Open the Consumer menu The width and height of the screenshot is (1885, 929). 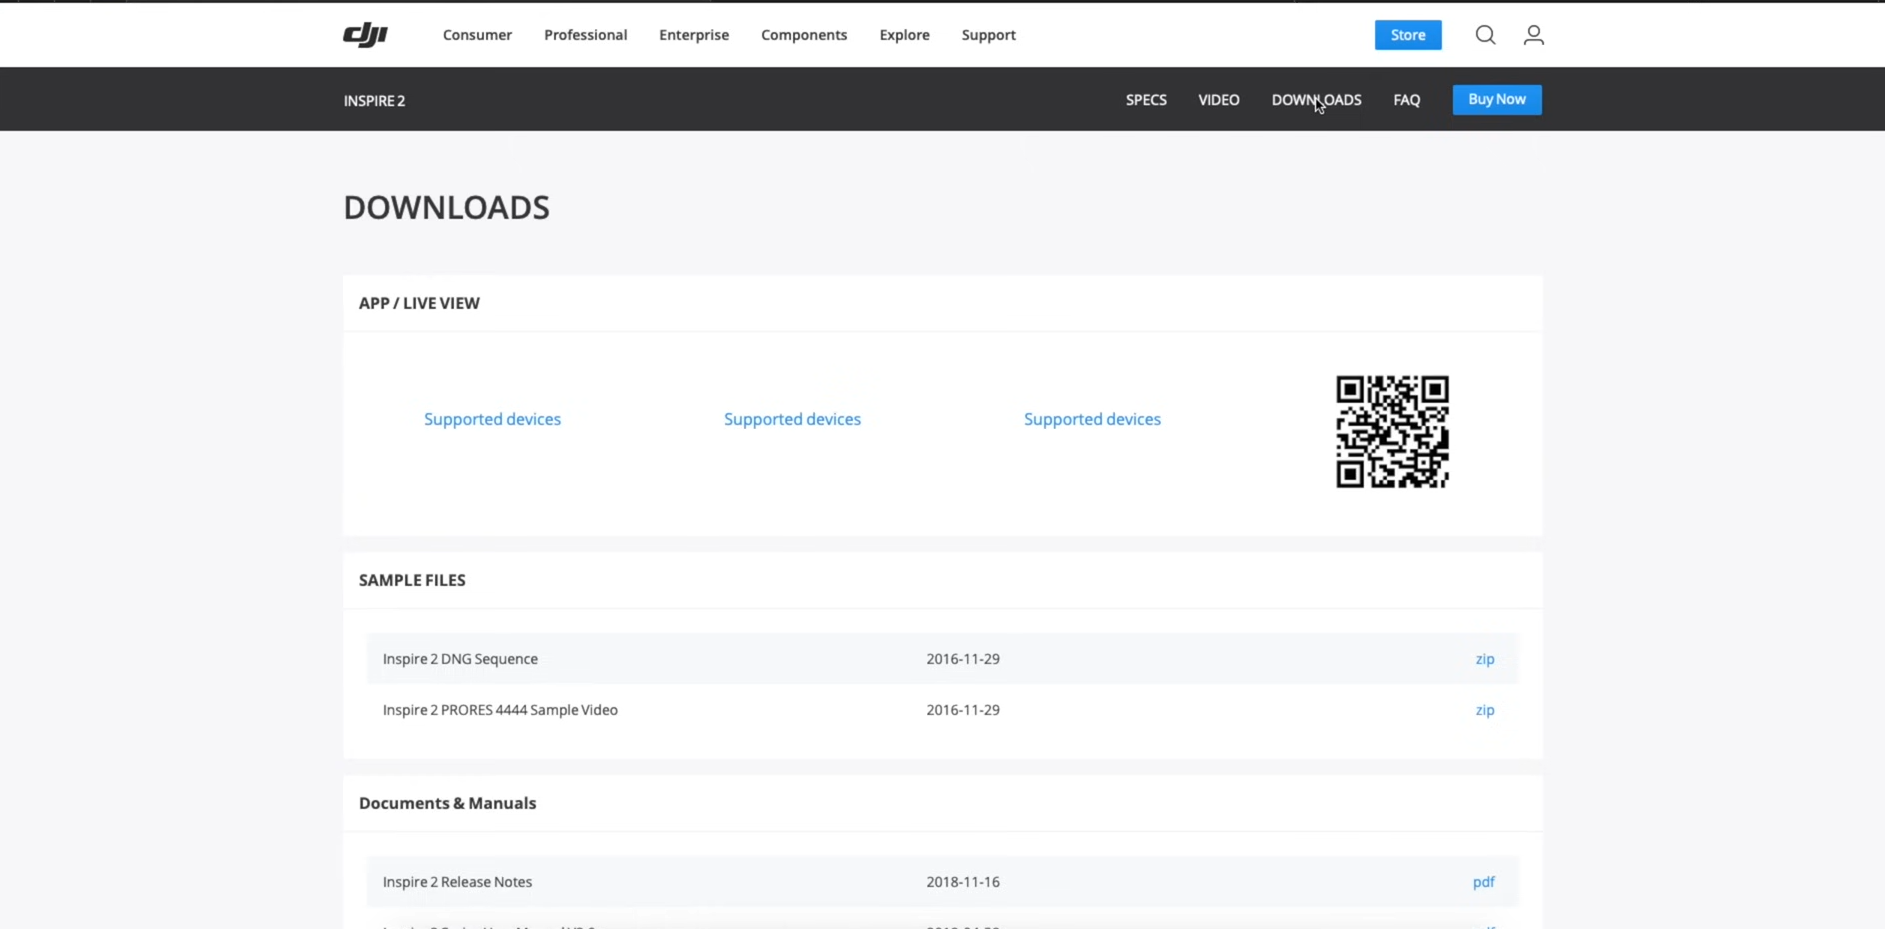click(477, 35)
